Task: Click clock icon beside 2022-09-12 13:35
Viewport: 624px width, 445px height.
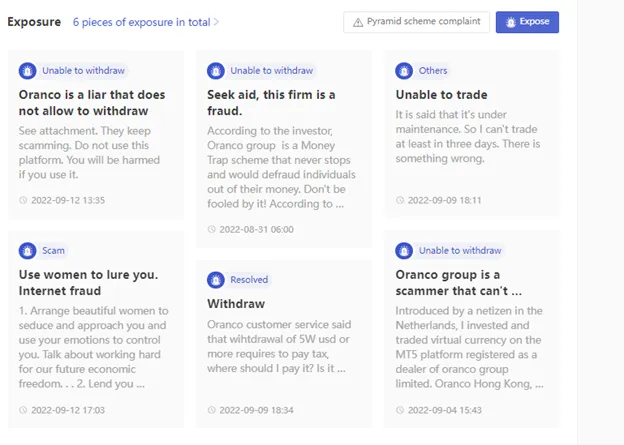Action: click(x=23, y=200)
